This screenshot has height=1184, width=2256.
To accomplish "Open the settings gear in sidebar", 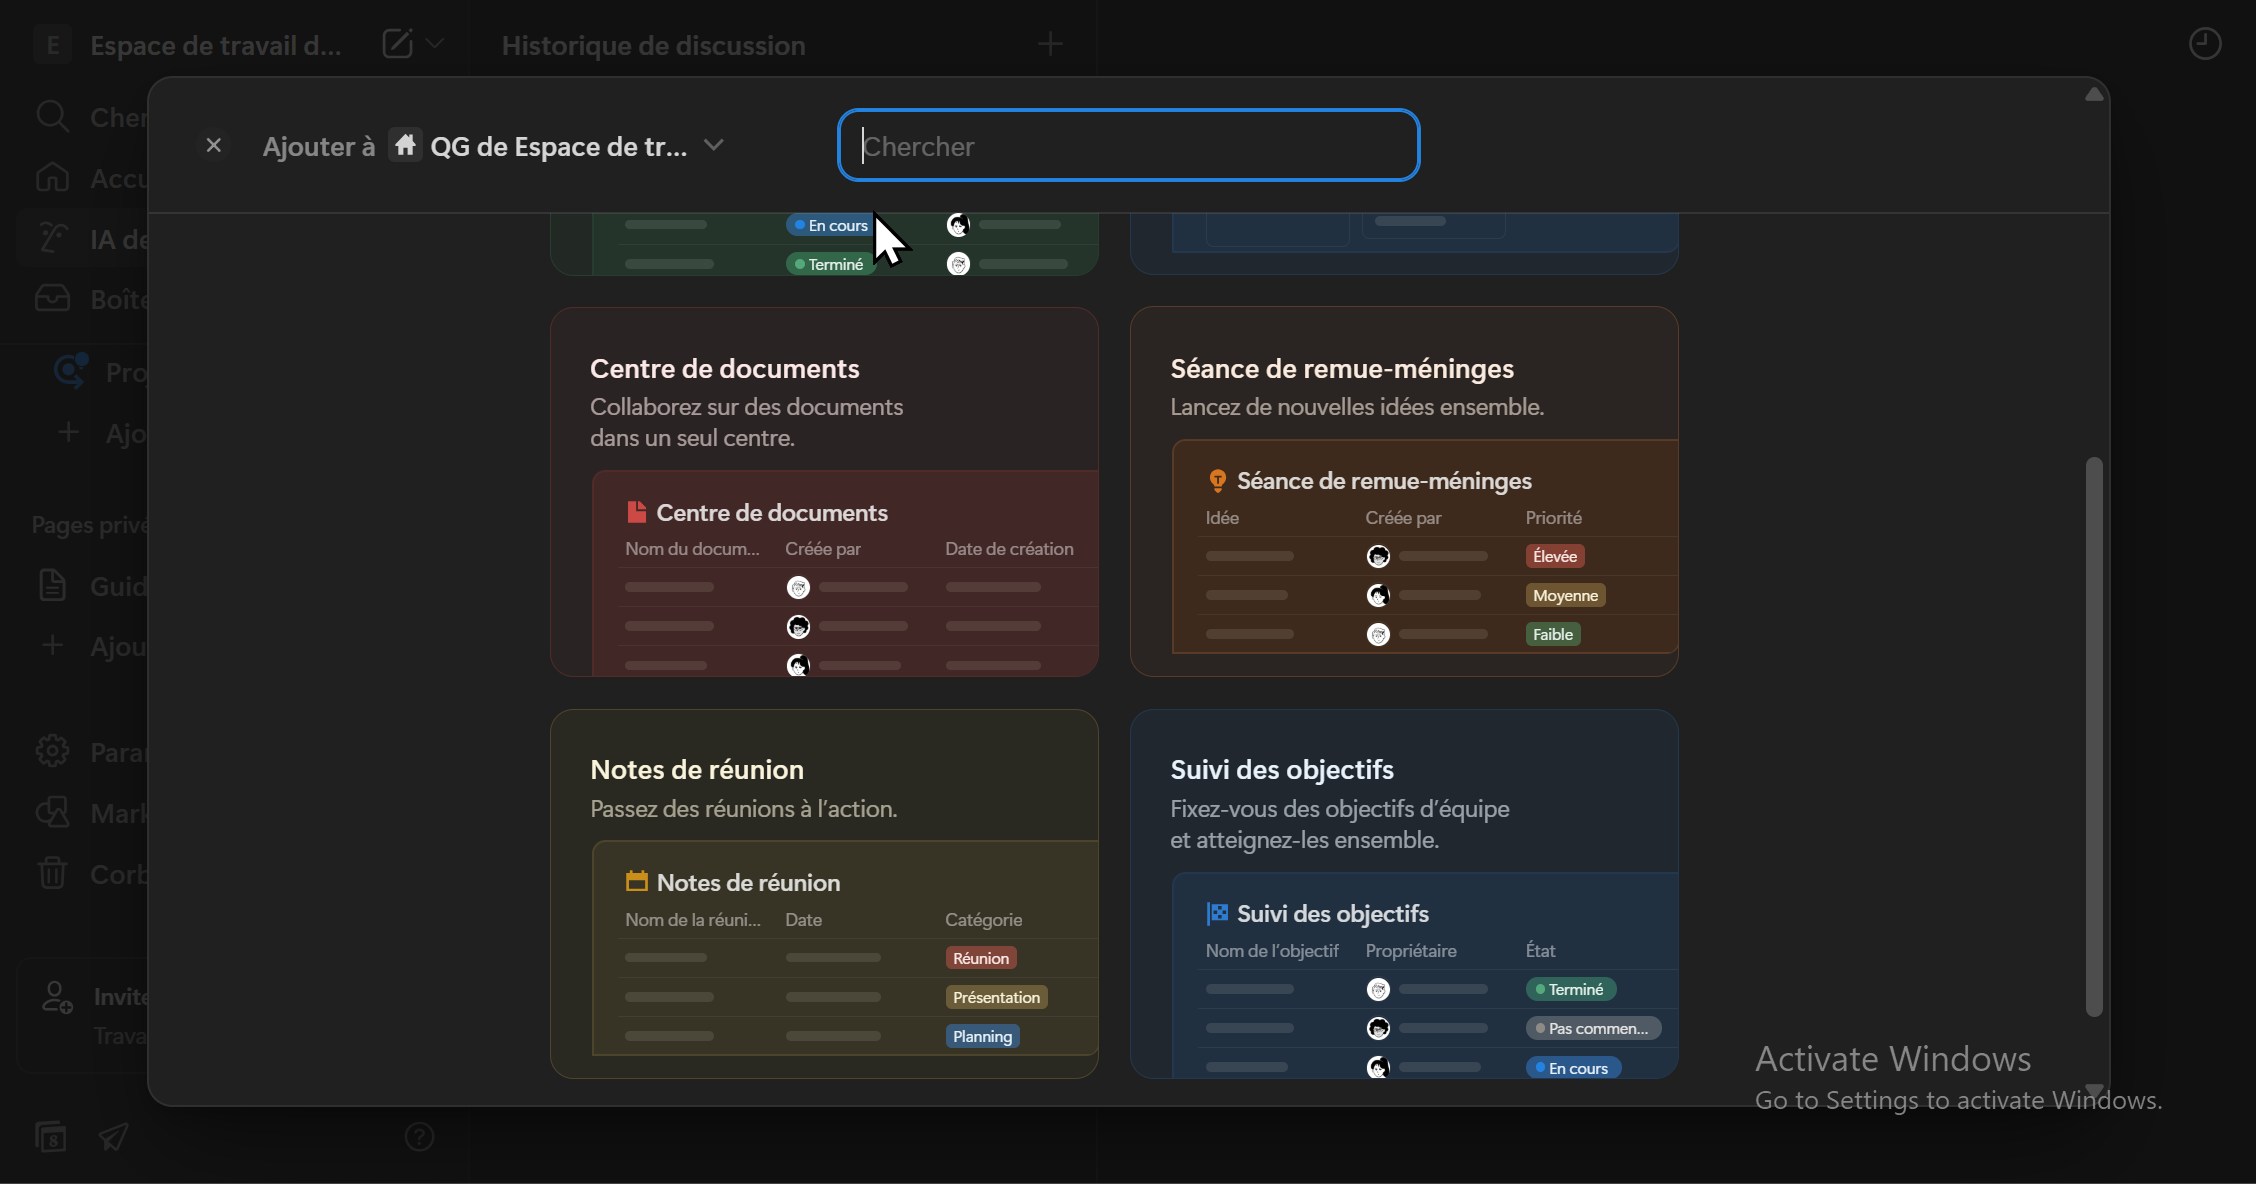I will point(52,751).
